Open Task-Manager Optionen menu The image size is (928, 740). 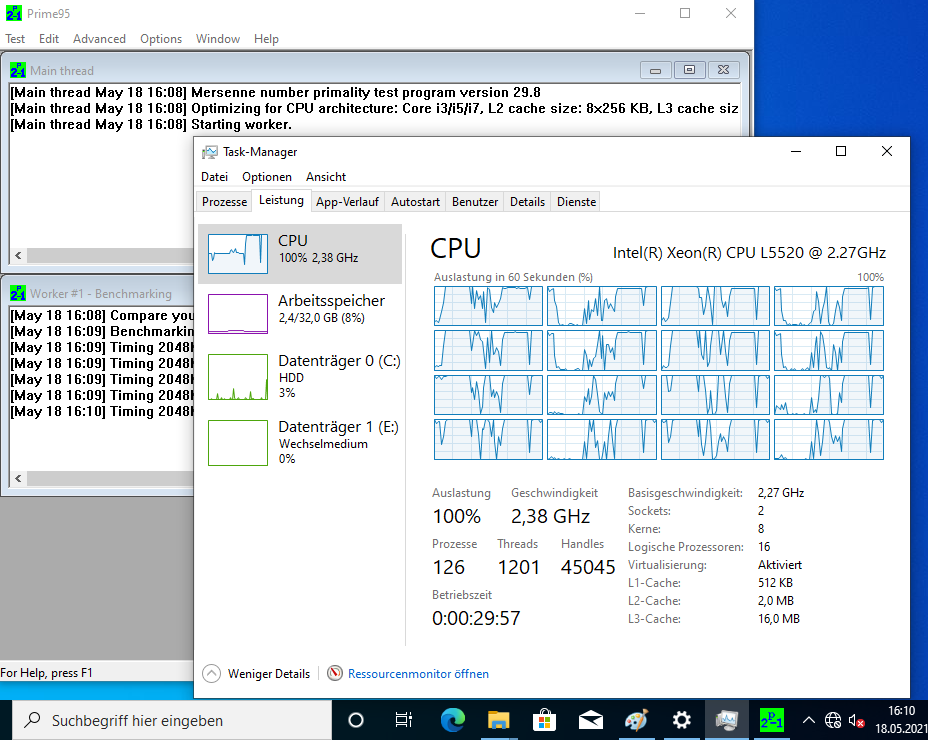(267, 177)
